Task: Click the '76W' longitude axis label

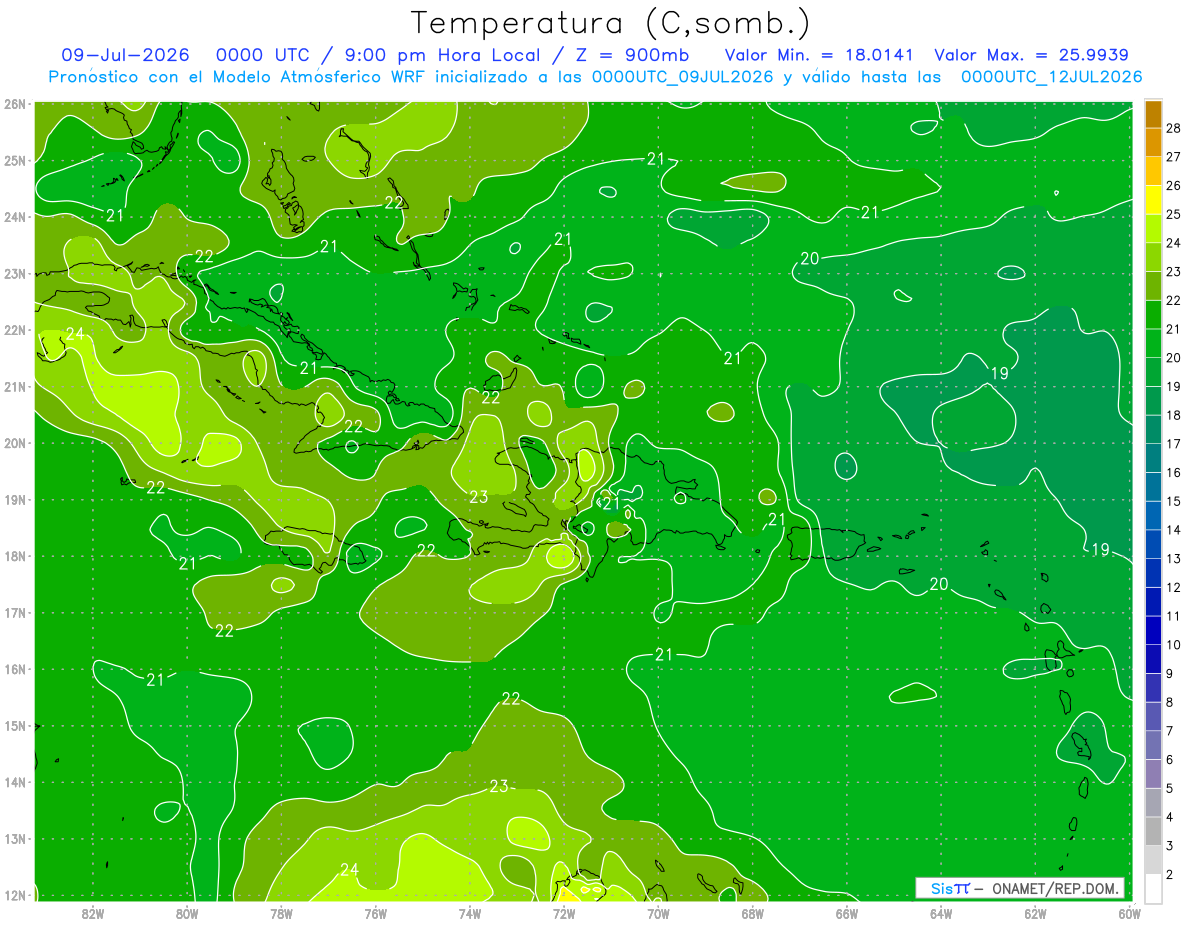Action: click(375, 913)
